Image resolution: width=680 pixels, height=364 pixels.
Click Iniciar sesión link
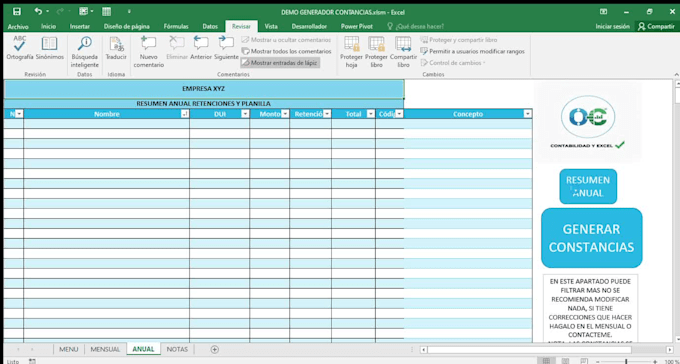click(x=612, y=26)
